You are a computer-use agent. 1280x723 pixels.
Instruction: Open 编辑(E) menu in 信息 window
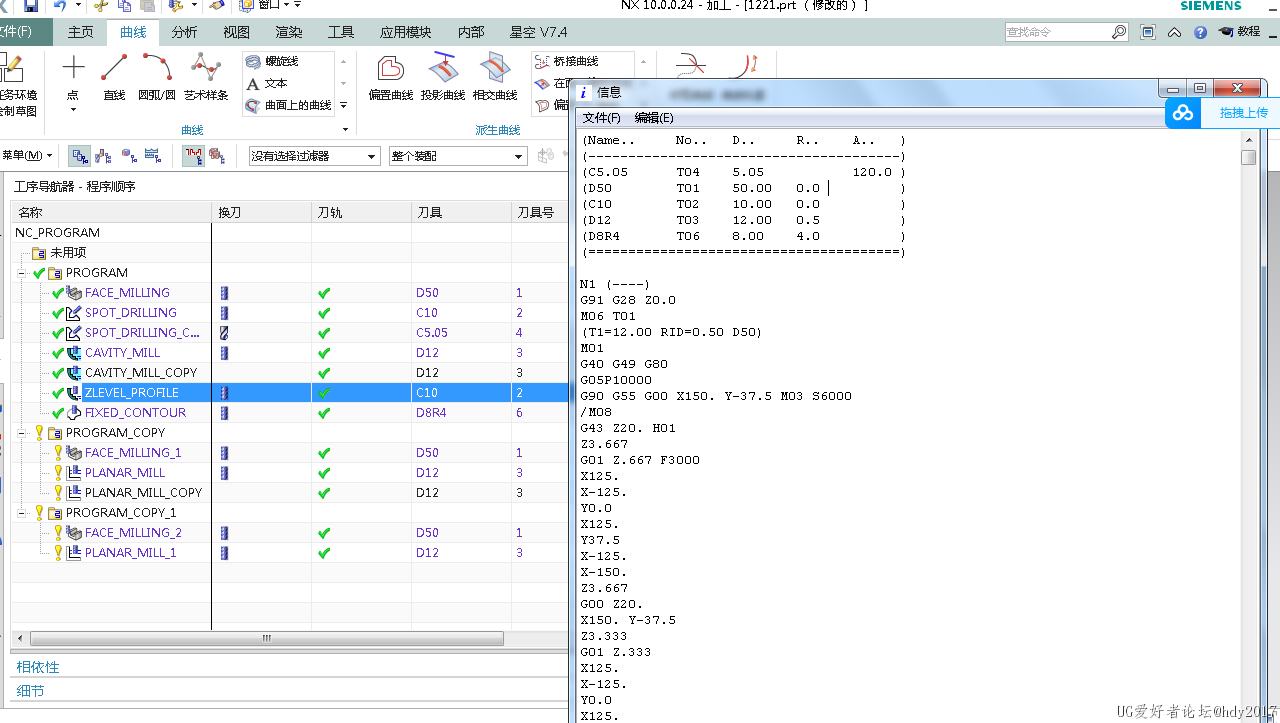click(x=654, y=118)
